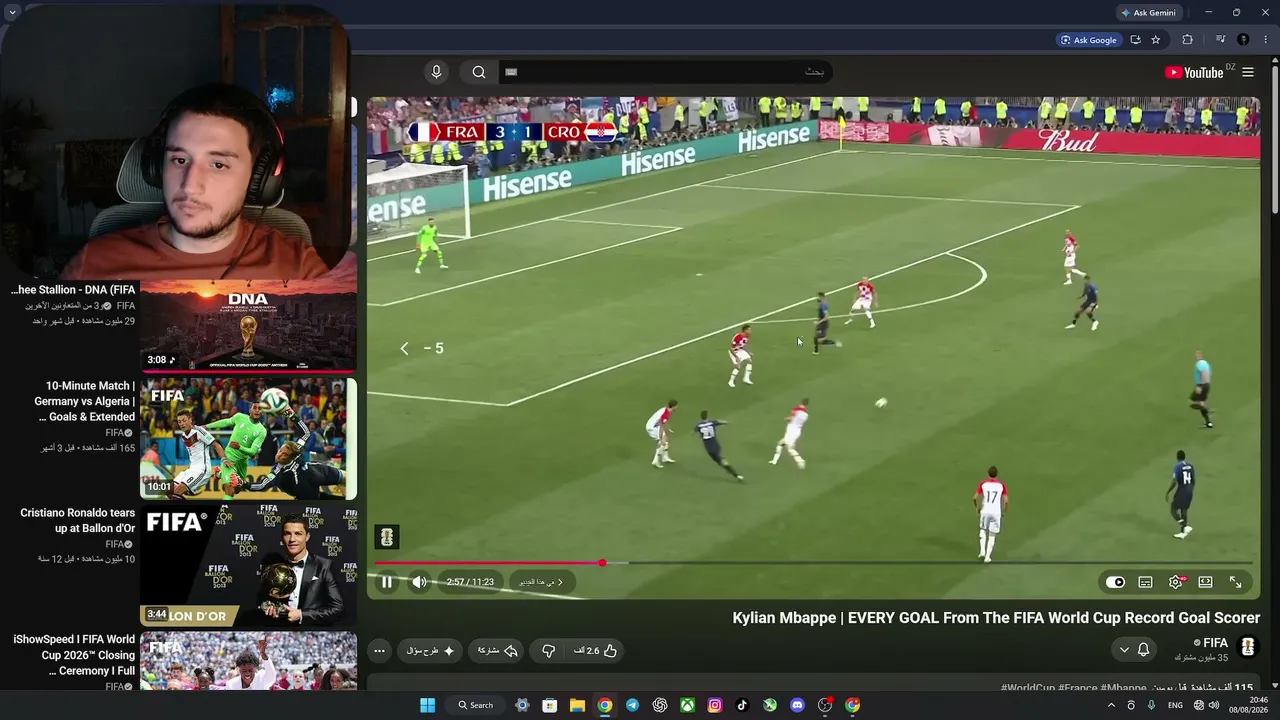Dislike the video with thumbs down
This screenshot has height=720, width=1280.
(x=548, y=651)
